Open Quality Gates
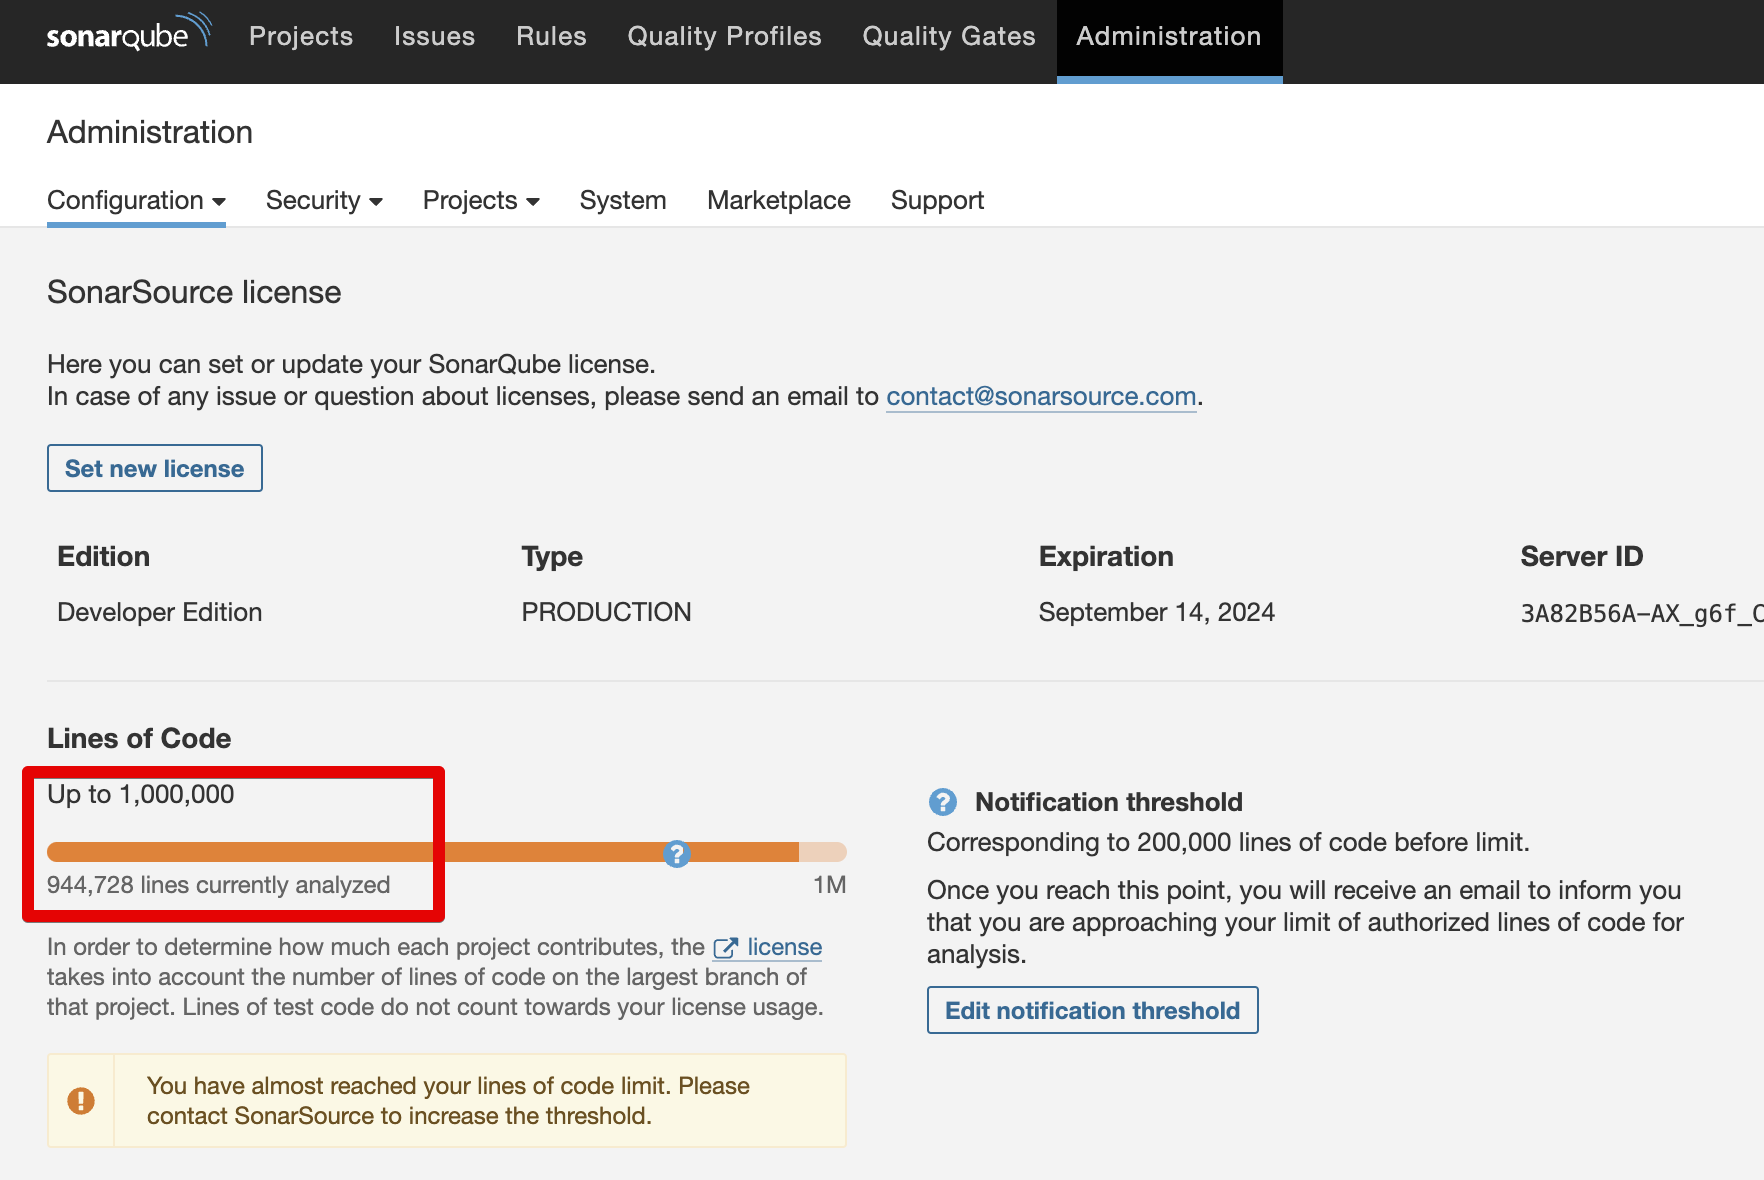Image resolution: width=1764 pixels, height=1180 pixels. [949, 36]
